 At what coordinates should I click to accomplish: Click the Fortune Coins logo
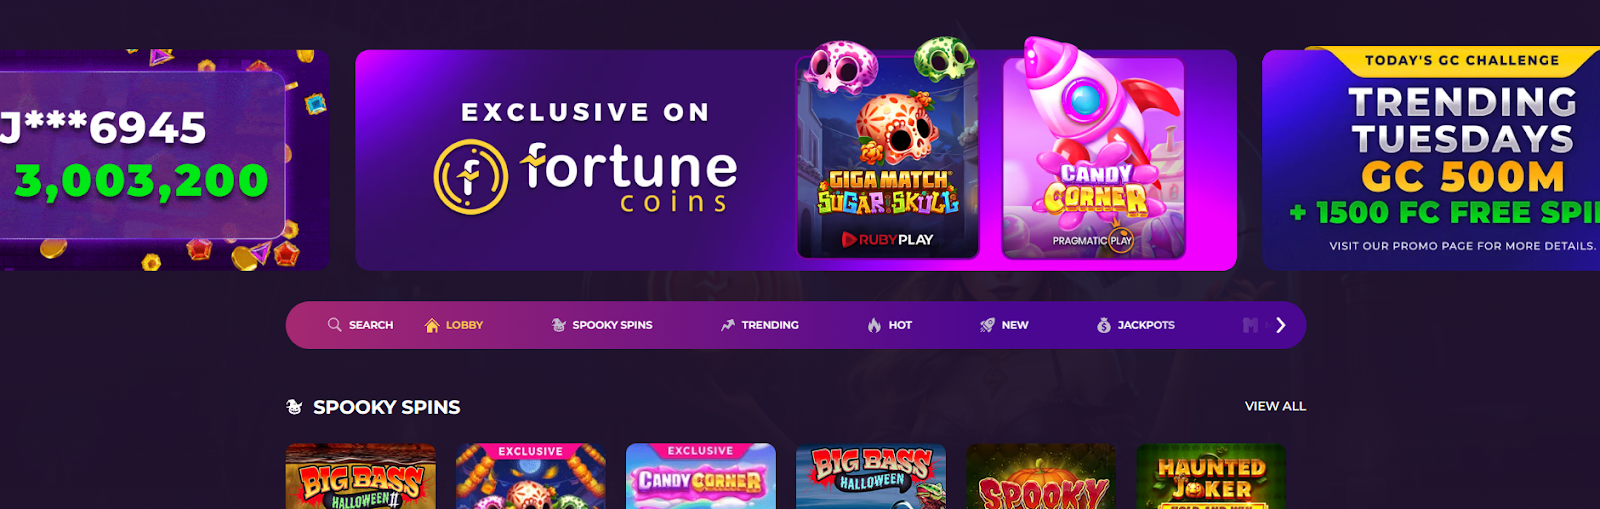pyautogui.click(x=586, y=177)
